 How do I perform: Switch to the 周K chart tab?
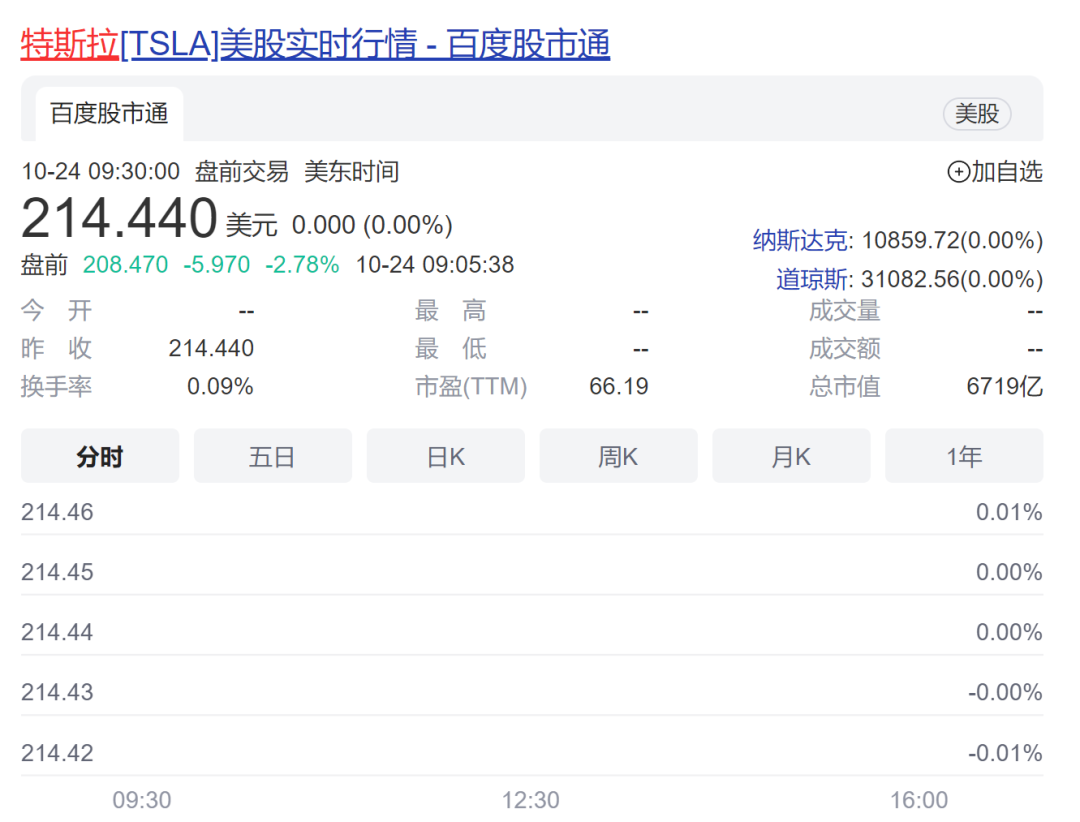[x=619, y=456]
